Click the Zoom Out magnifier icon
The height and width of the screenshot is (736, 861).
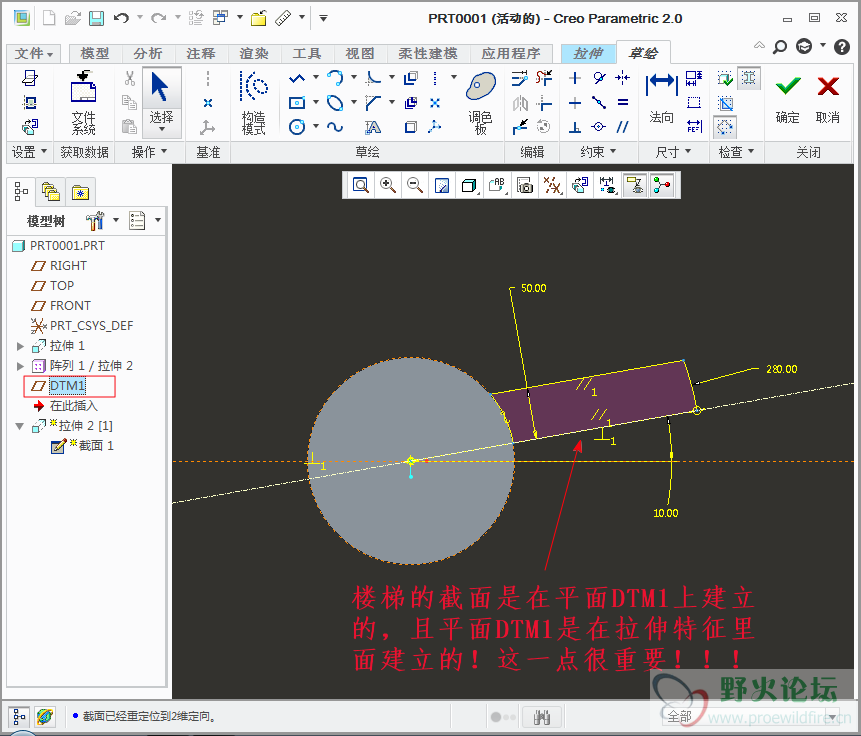coord(415,186)
